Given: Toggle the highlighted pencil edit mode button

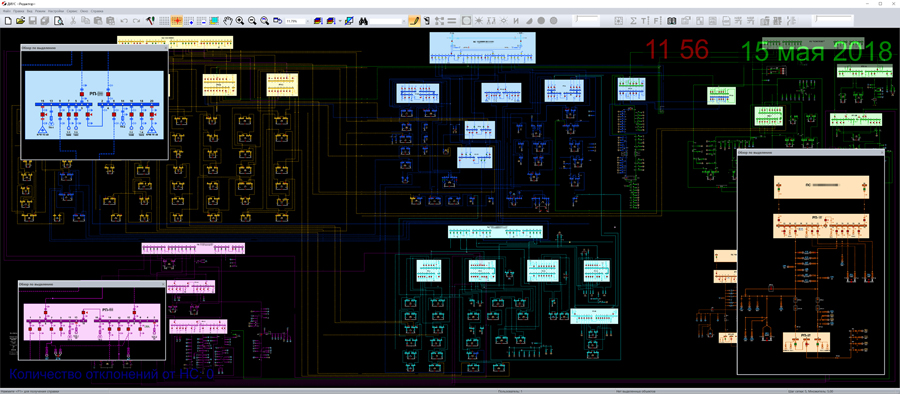Looking at the screenshot, I should [414, 21].
